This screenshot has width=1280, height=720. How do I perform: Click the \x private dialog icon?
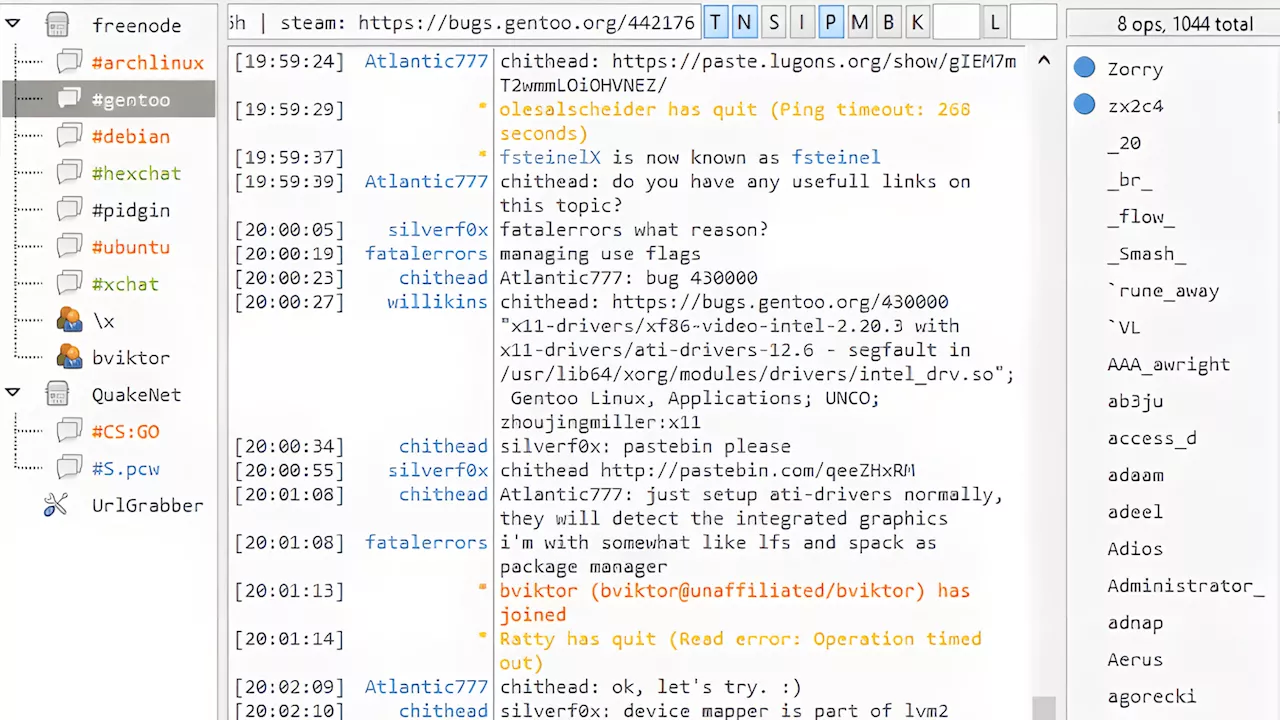[x=69, y=320]
